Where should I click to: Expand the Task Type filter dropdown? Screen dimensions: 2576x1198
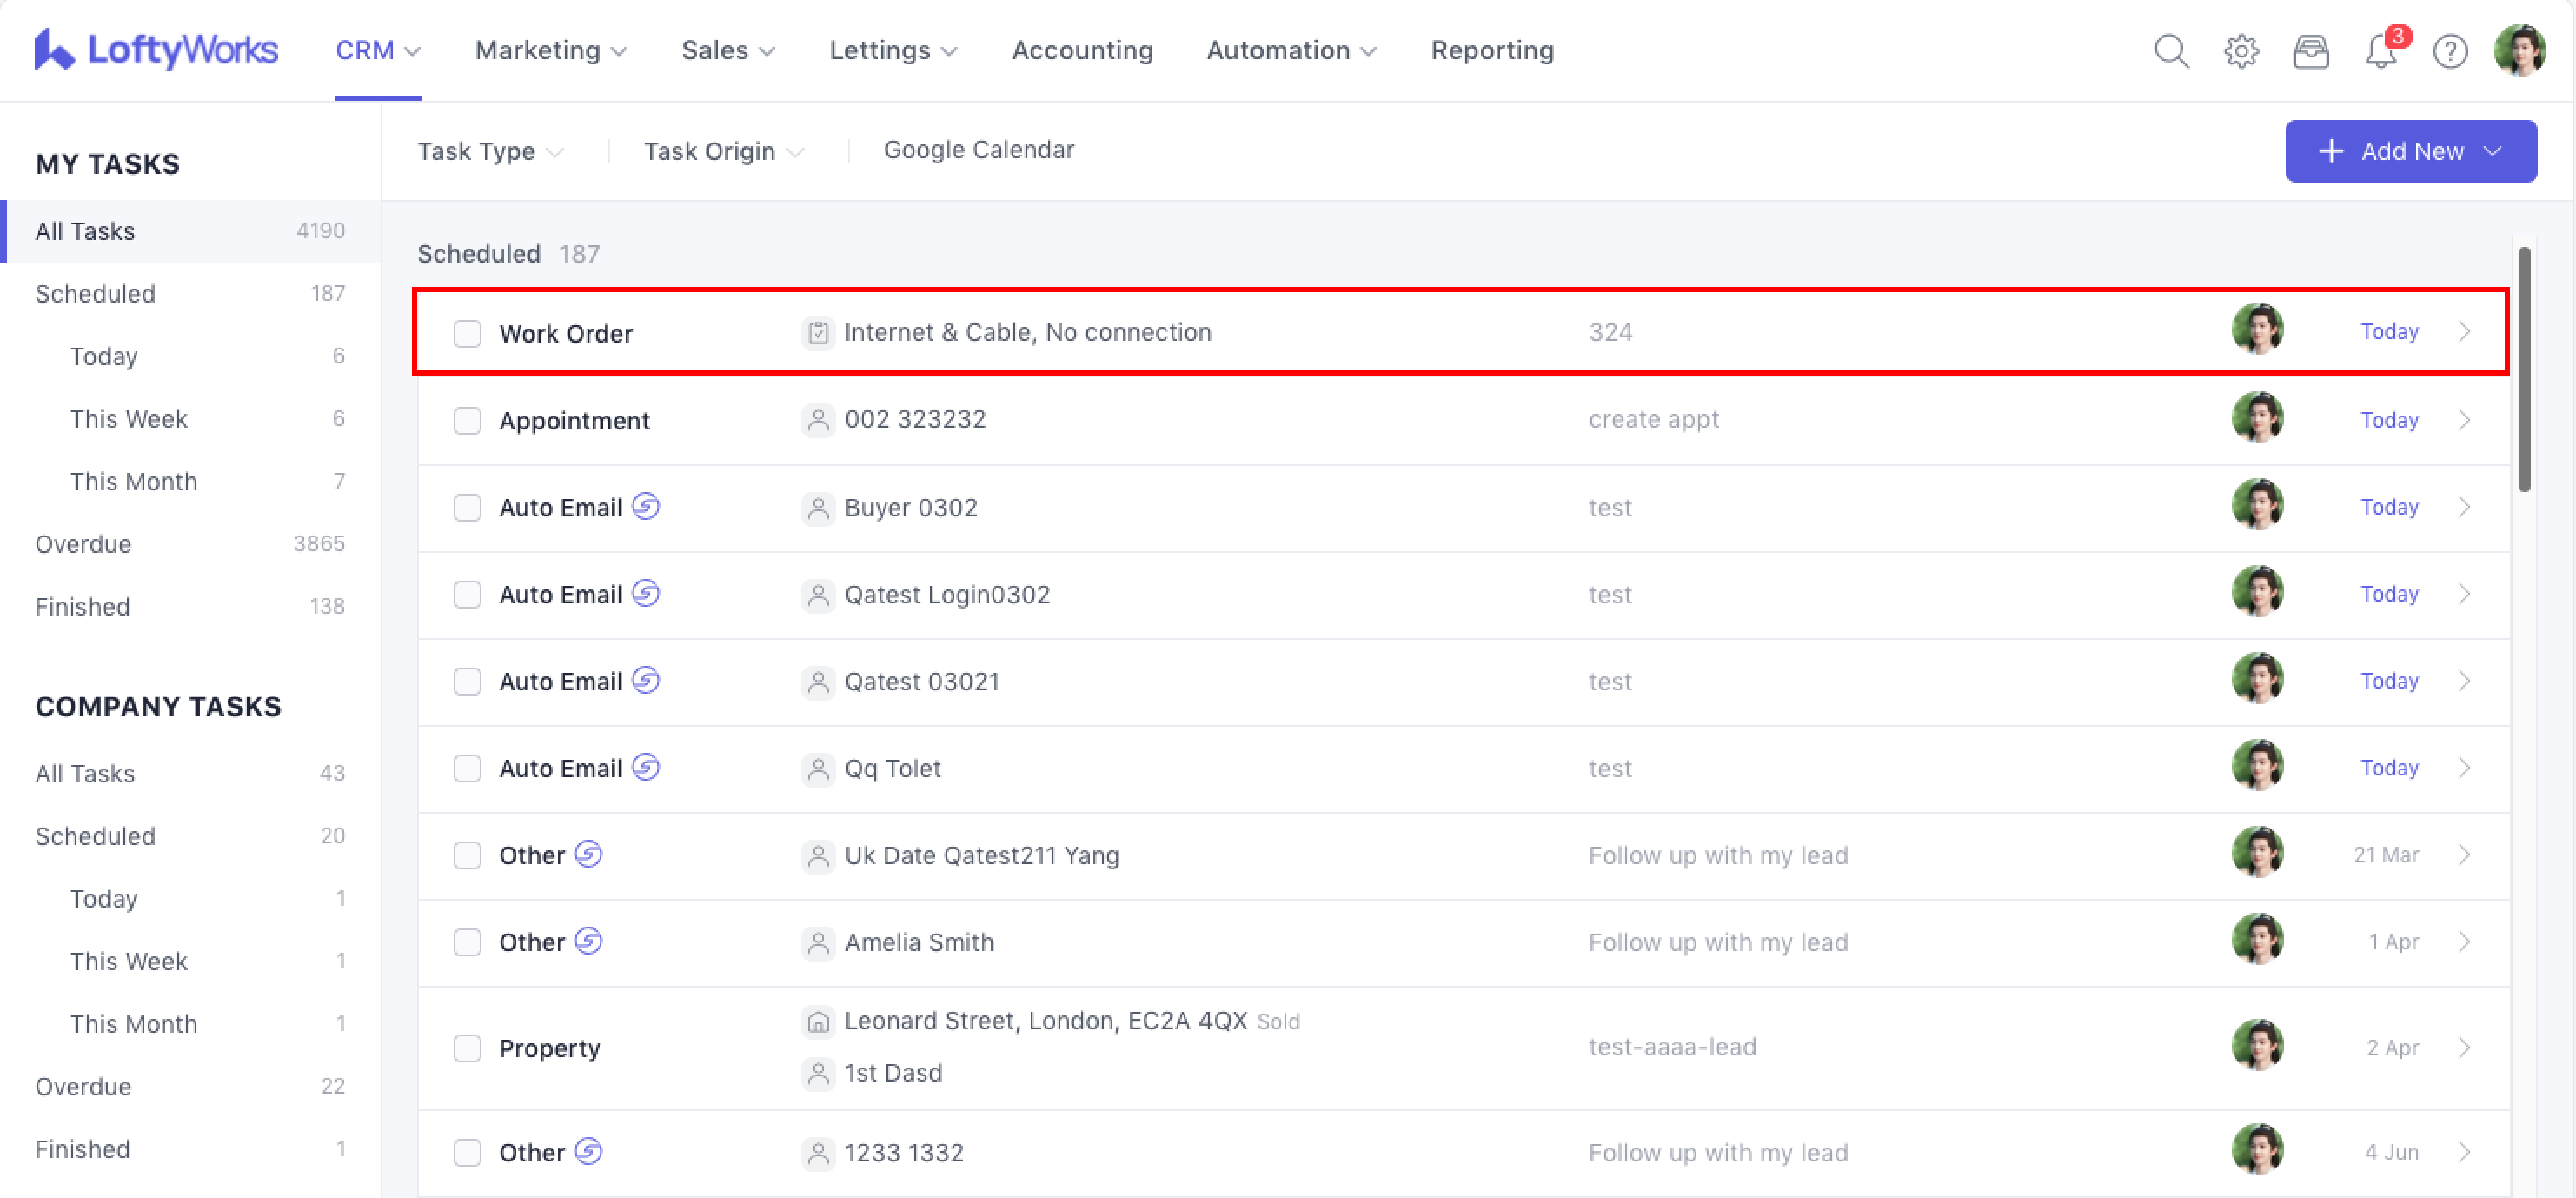click(x=490, y=151)
